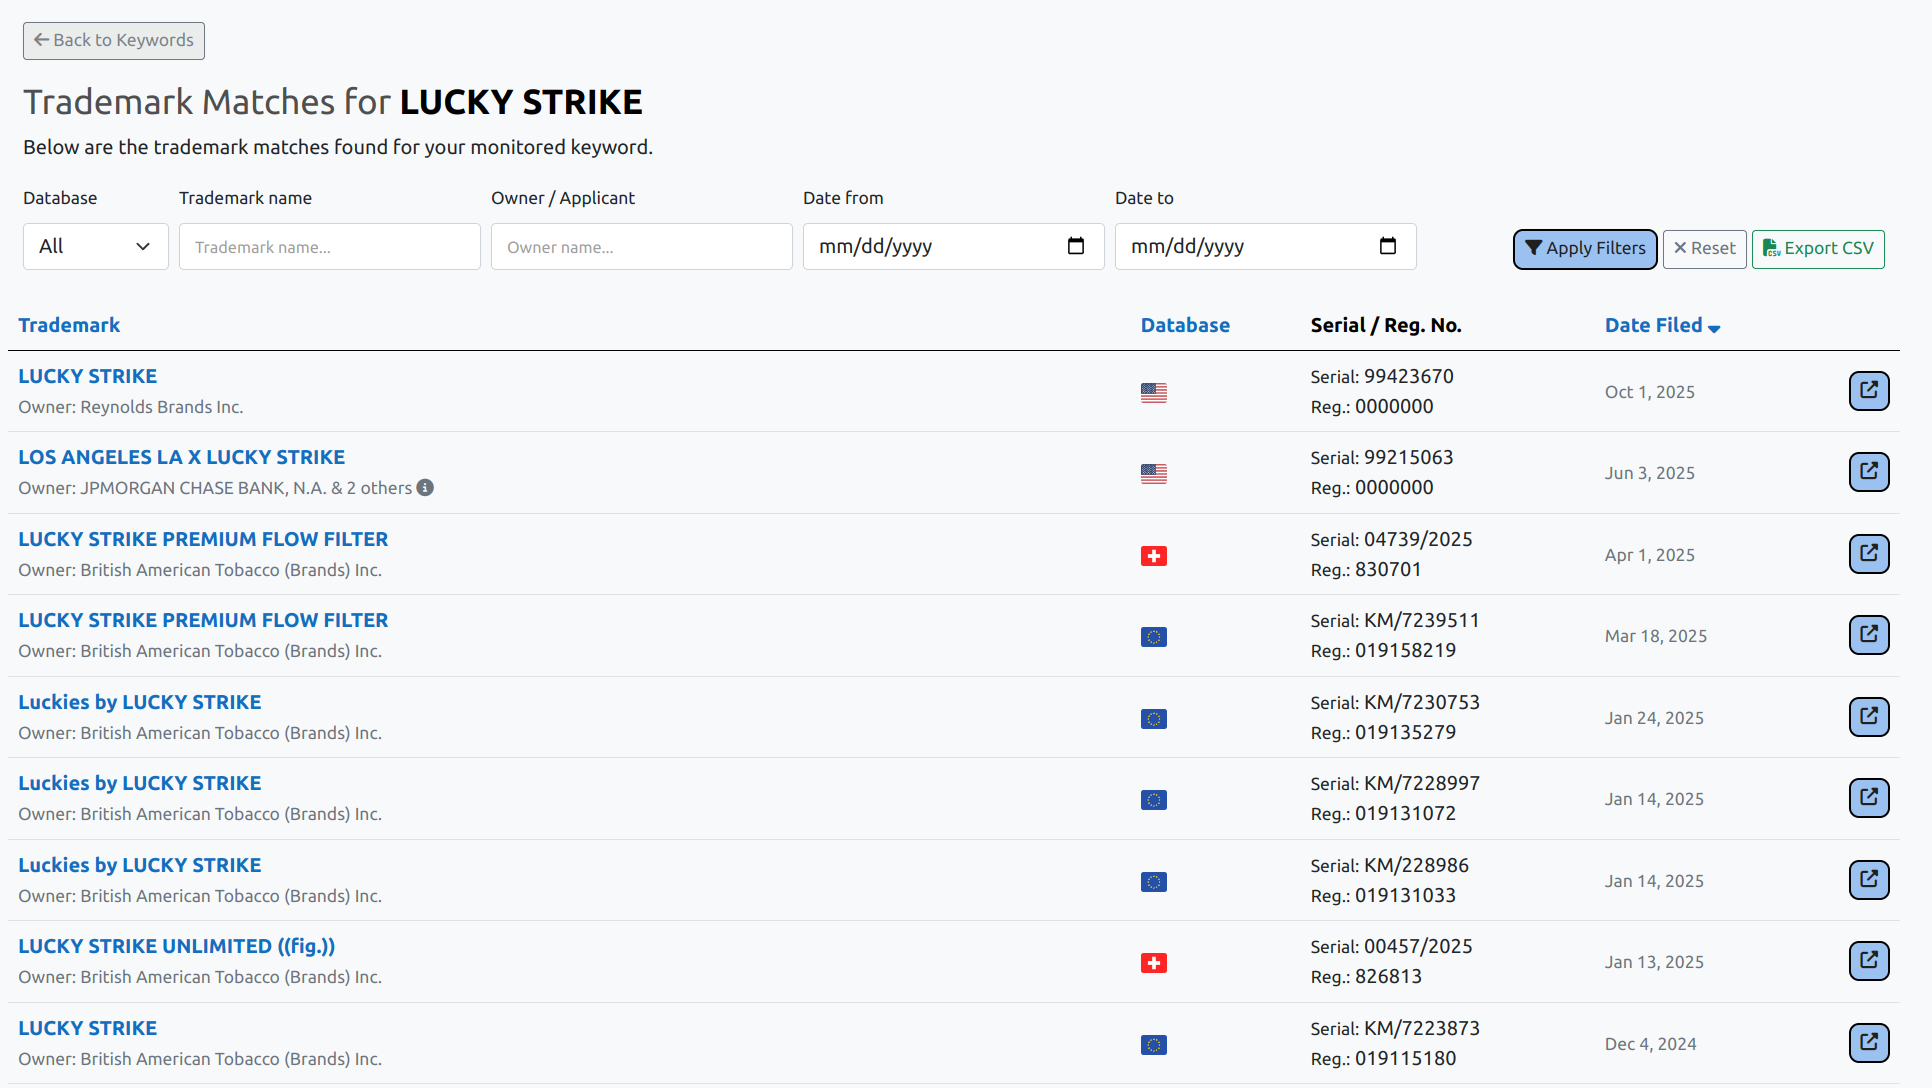Apply the current filters
Screen dimensions: 1932x1088
point(1584,249)
